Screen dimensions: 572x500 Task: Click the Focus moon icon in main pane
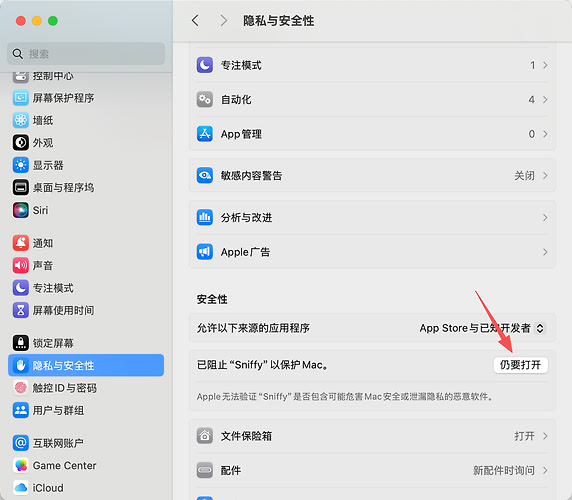[205, 65]
